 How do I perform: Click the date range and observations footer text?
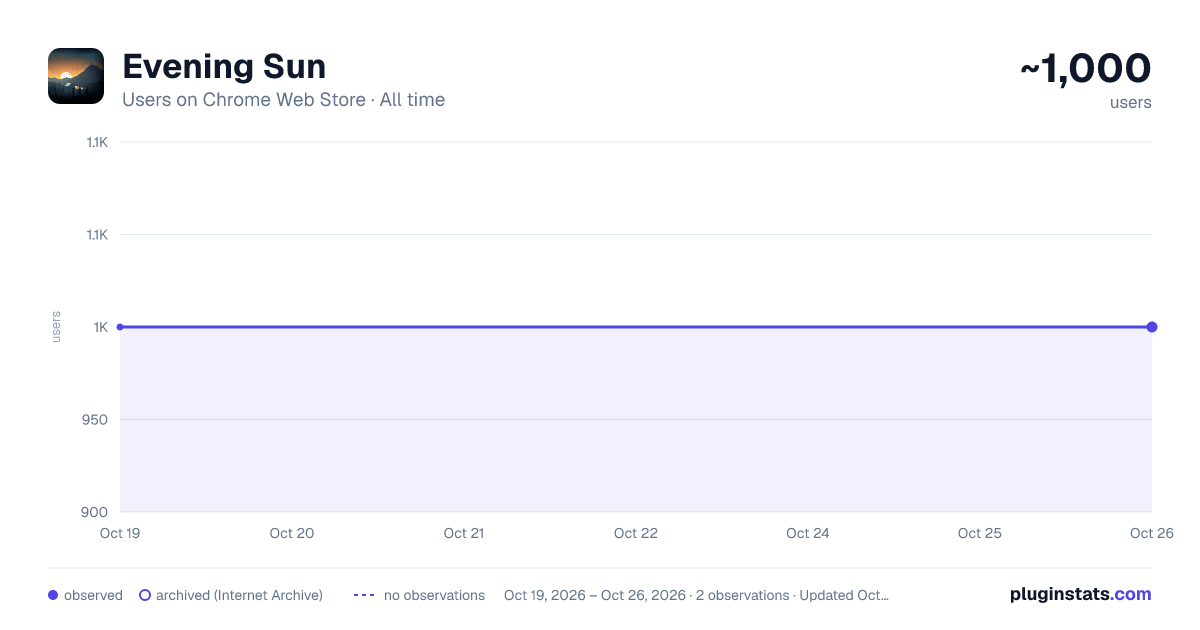[x=696, y=595]
